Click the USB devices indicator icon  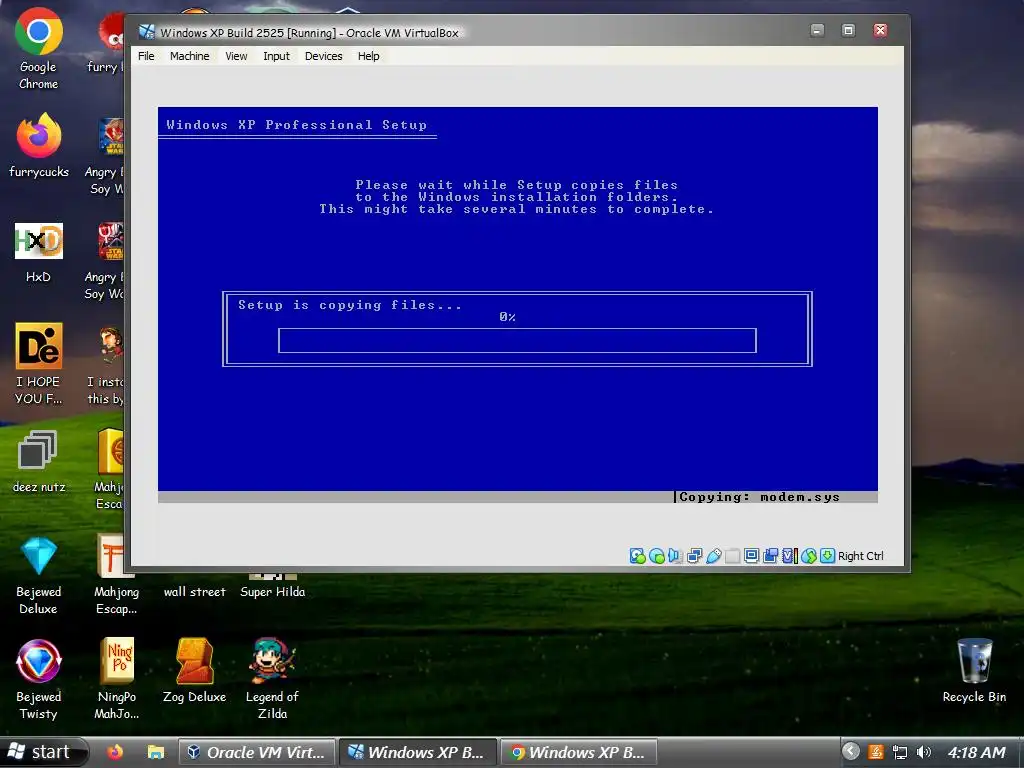click(713, 556)
